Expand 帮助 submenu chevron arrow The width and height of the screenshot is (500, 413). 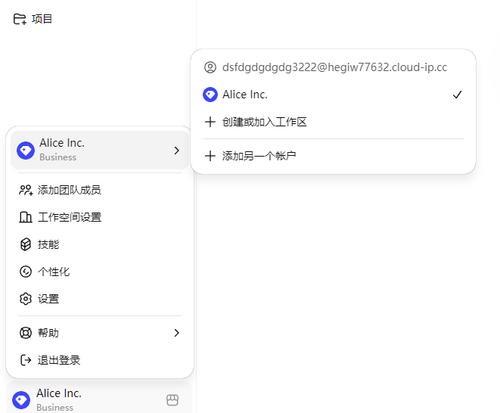point(177,333)
